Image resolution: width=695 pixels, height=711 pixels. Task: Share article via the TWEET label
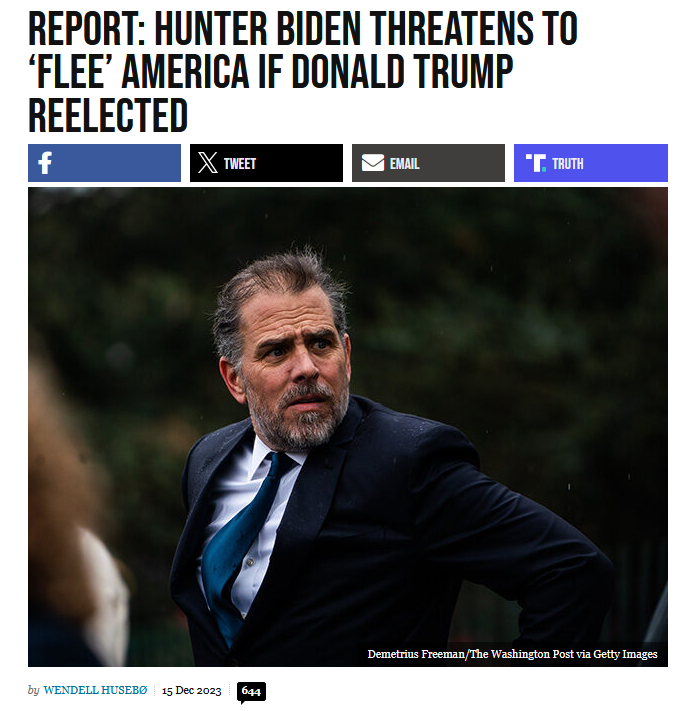240,164
